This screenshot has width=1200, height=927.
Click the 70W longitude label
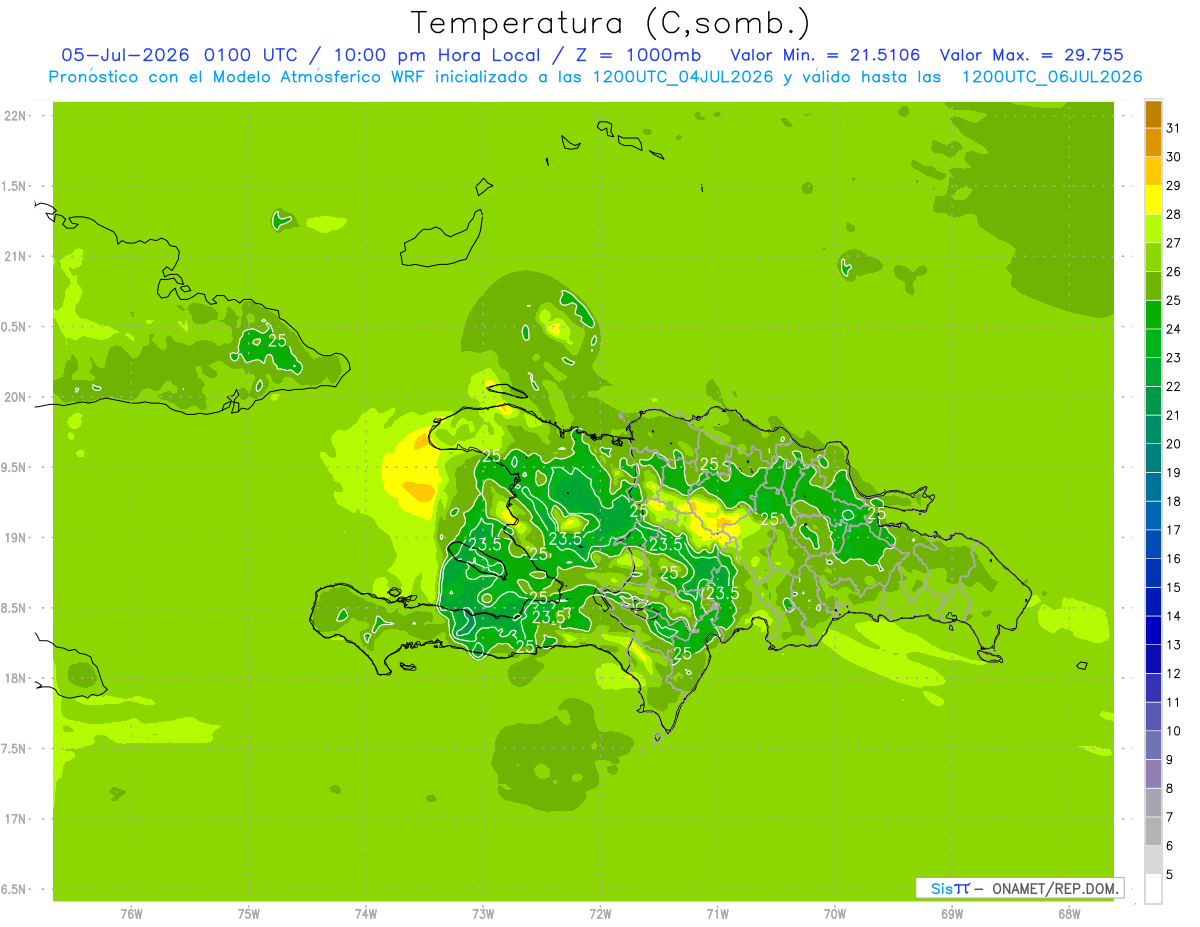coord(835,914)
